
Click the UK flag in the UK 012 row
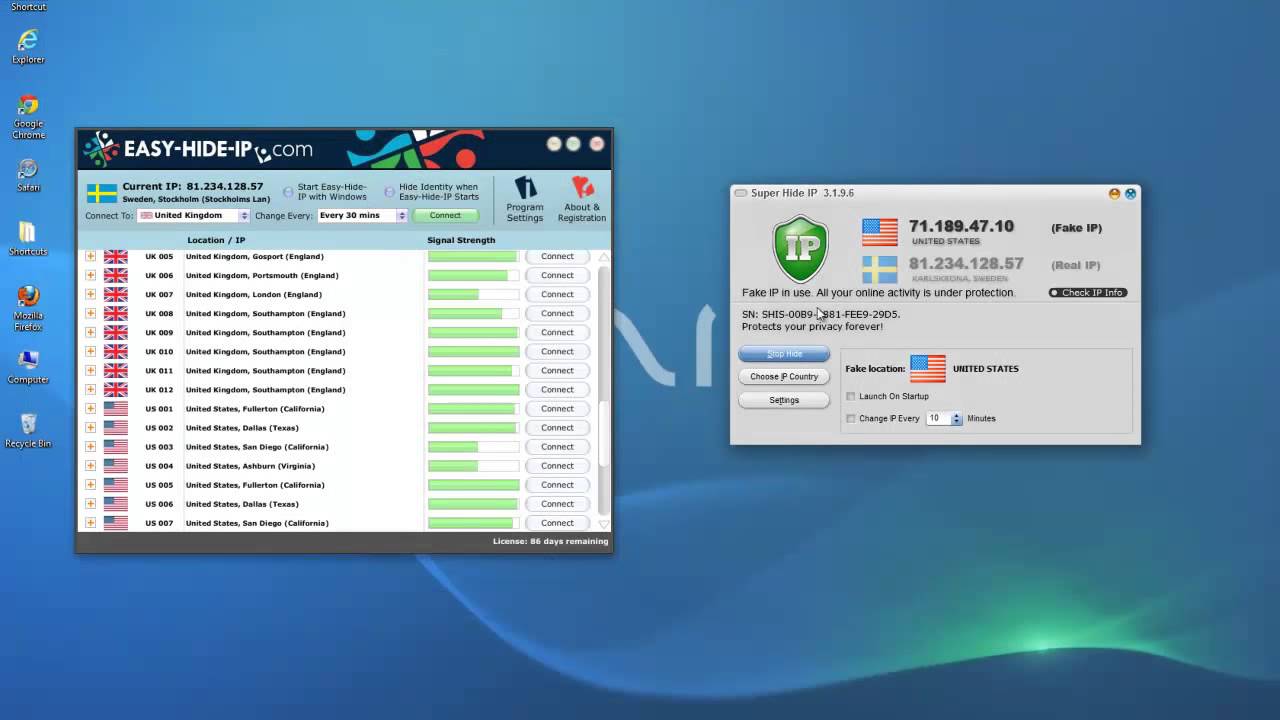(x=116, y=389)
